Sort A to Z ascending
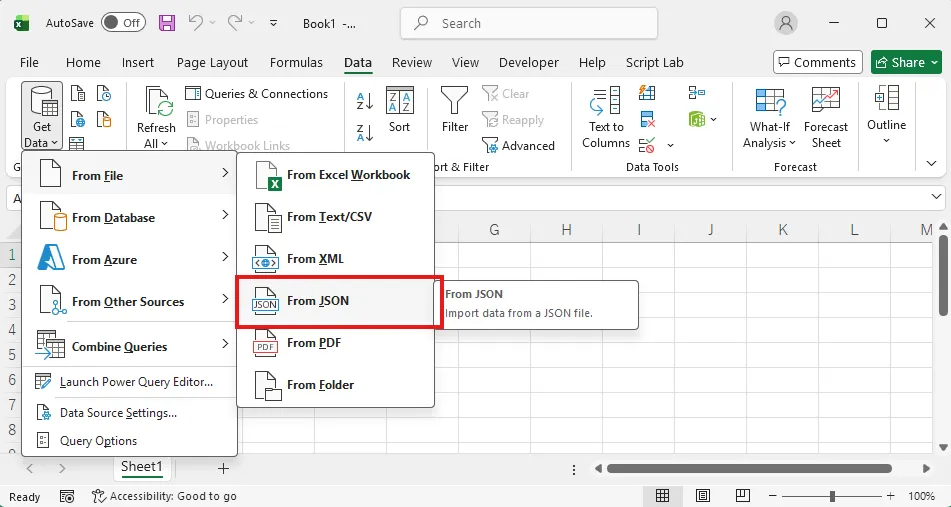This screenshot has height=507, width=951. point(365,101)
